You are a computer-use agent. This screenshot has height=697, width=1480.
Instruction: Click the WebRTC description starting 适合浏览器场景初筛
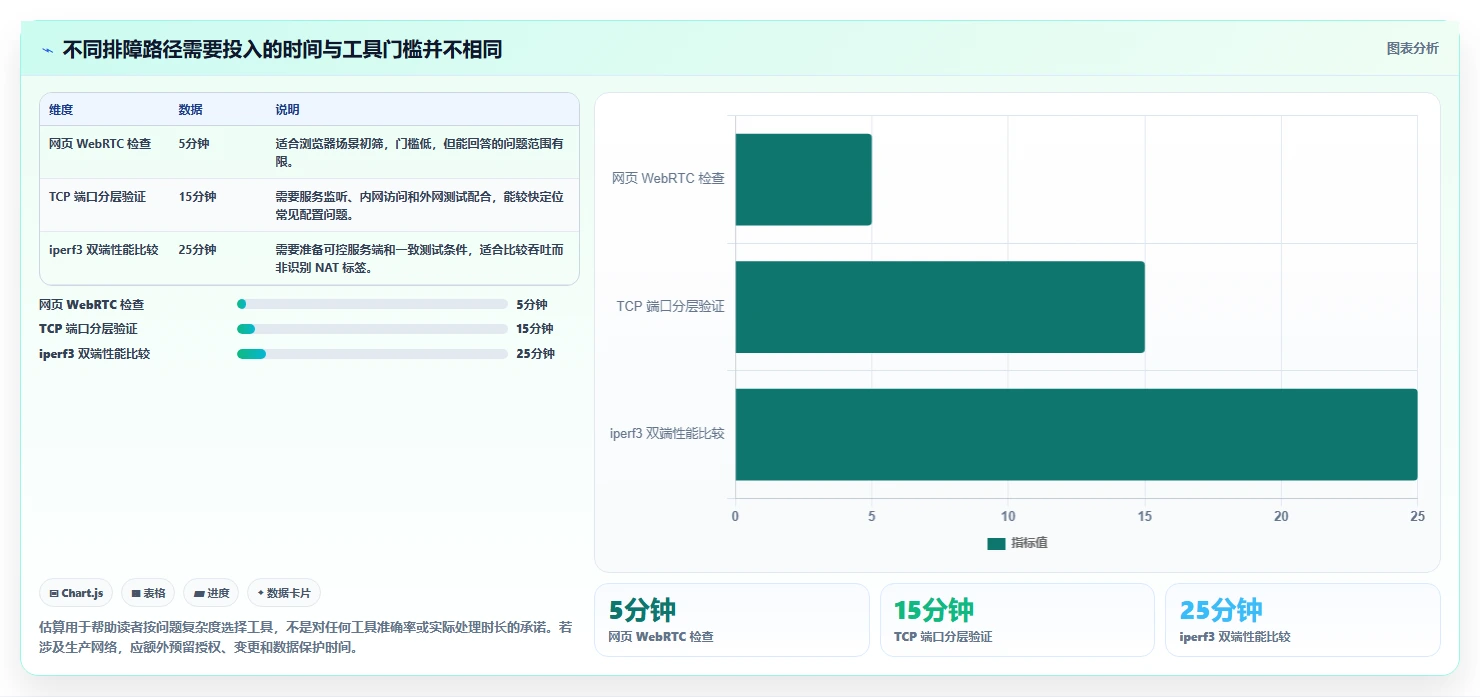coord(420,153)
